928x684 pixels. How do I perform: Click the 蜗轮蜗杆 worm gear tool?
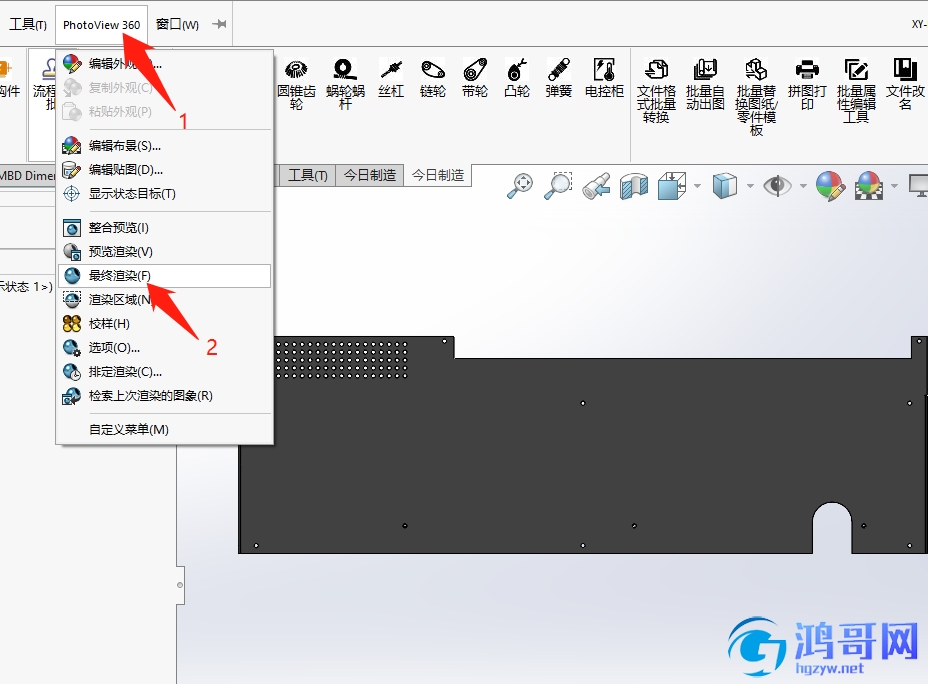click(345, 84)
